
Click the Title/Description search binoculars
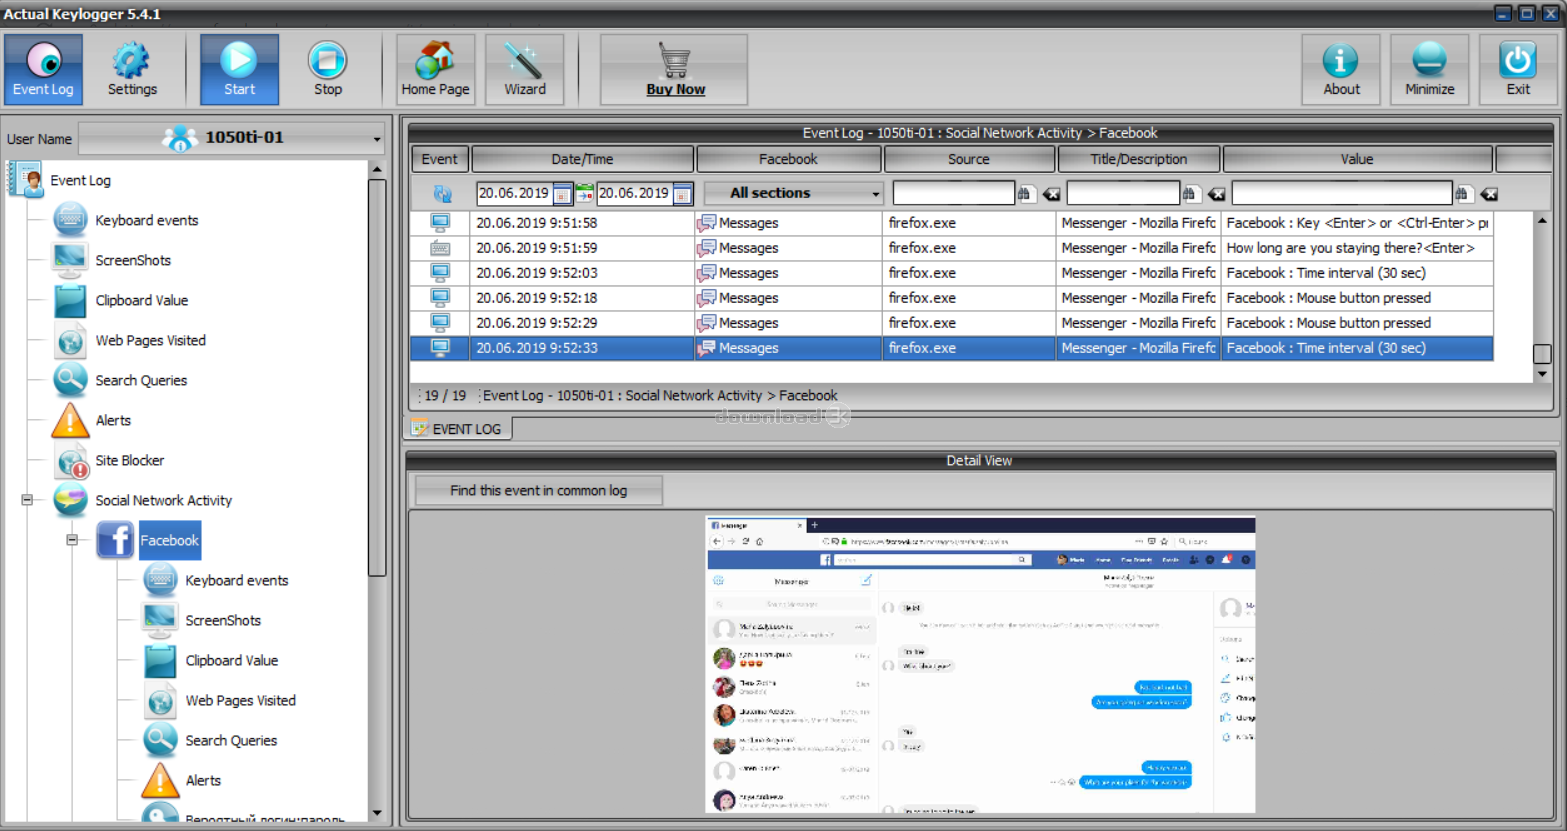(1190, 194)
